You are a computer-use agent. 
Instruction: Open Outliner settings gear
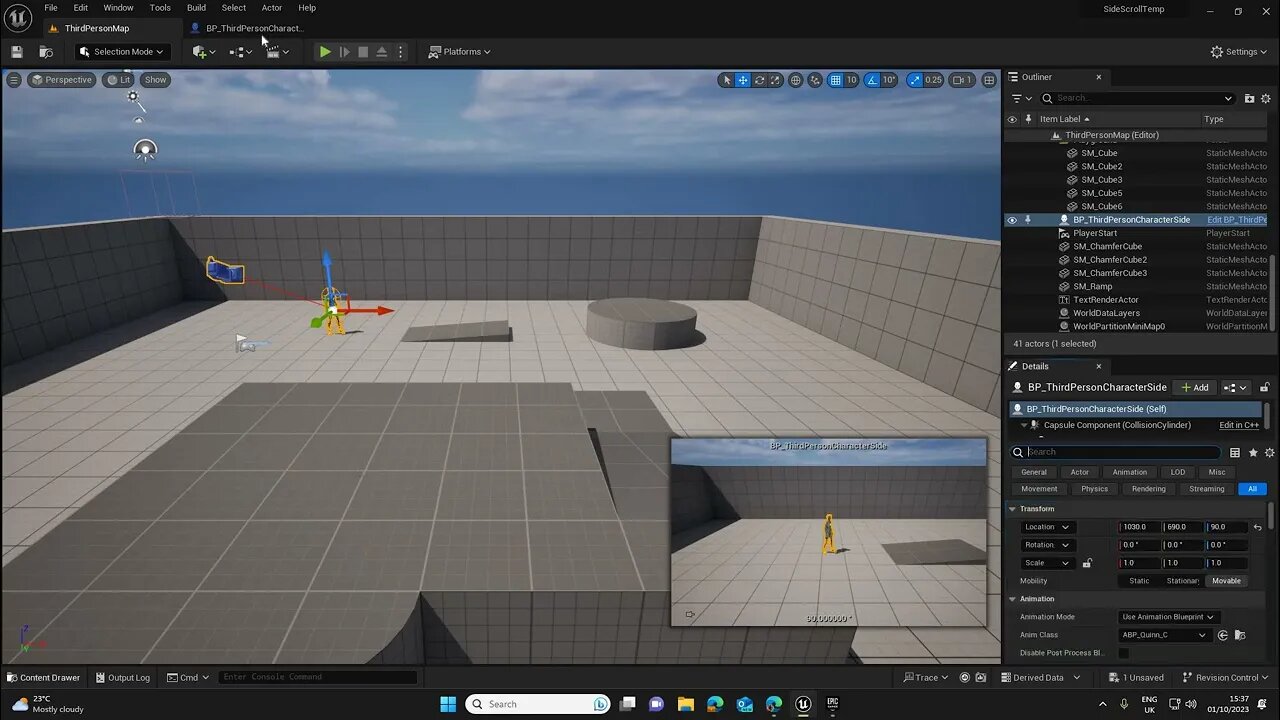tap(1268, 98)
